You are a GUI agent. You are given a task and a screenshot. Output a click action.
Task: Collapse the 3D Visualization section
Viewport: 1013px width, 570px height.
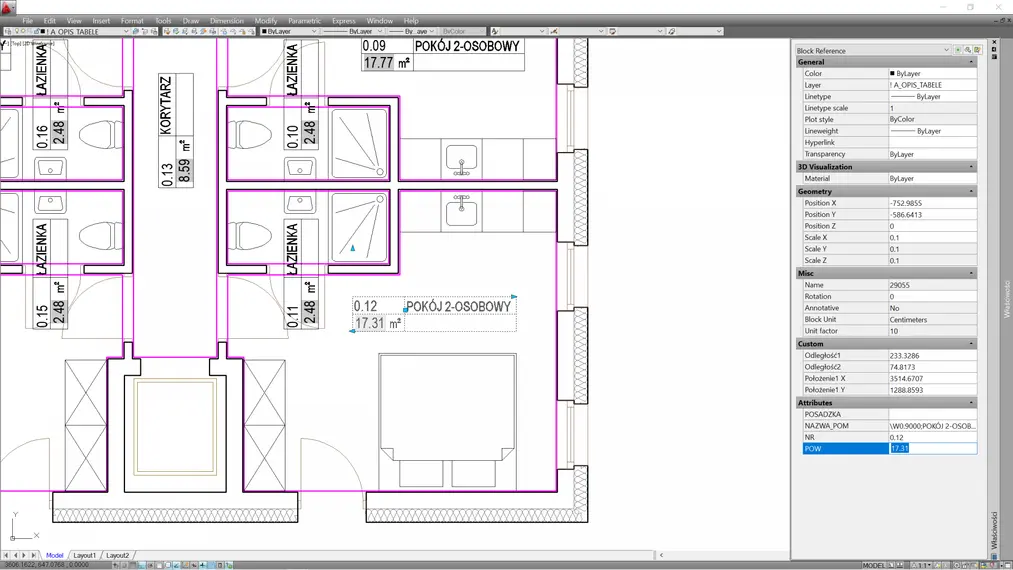971,167
